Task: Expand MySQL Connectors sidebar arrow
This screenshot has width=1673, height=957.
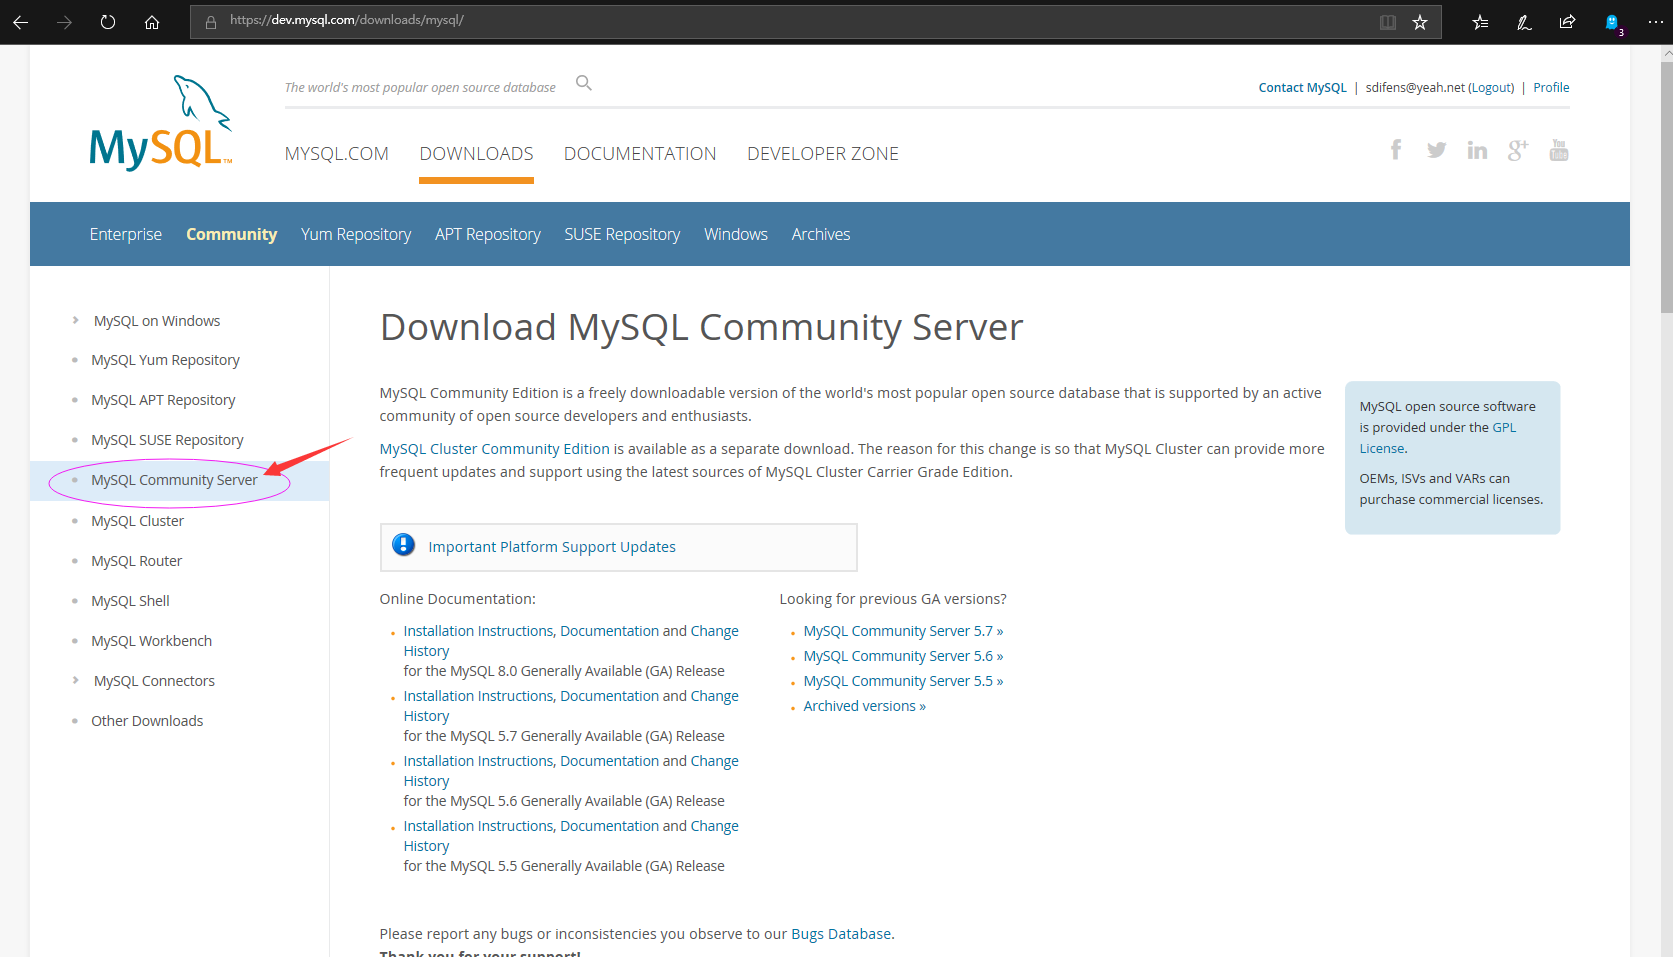Action: click(75, 680)
